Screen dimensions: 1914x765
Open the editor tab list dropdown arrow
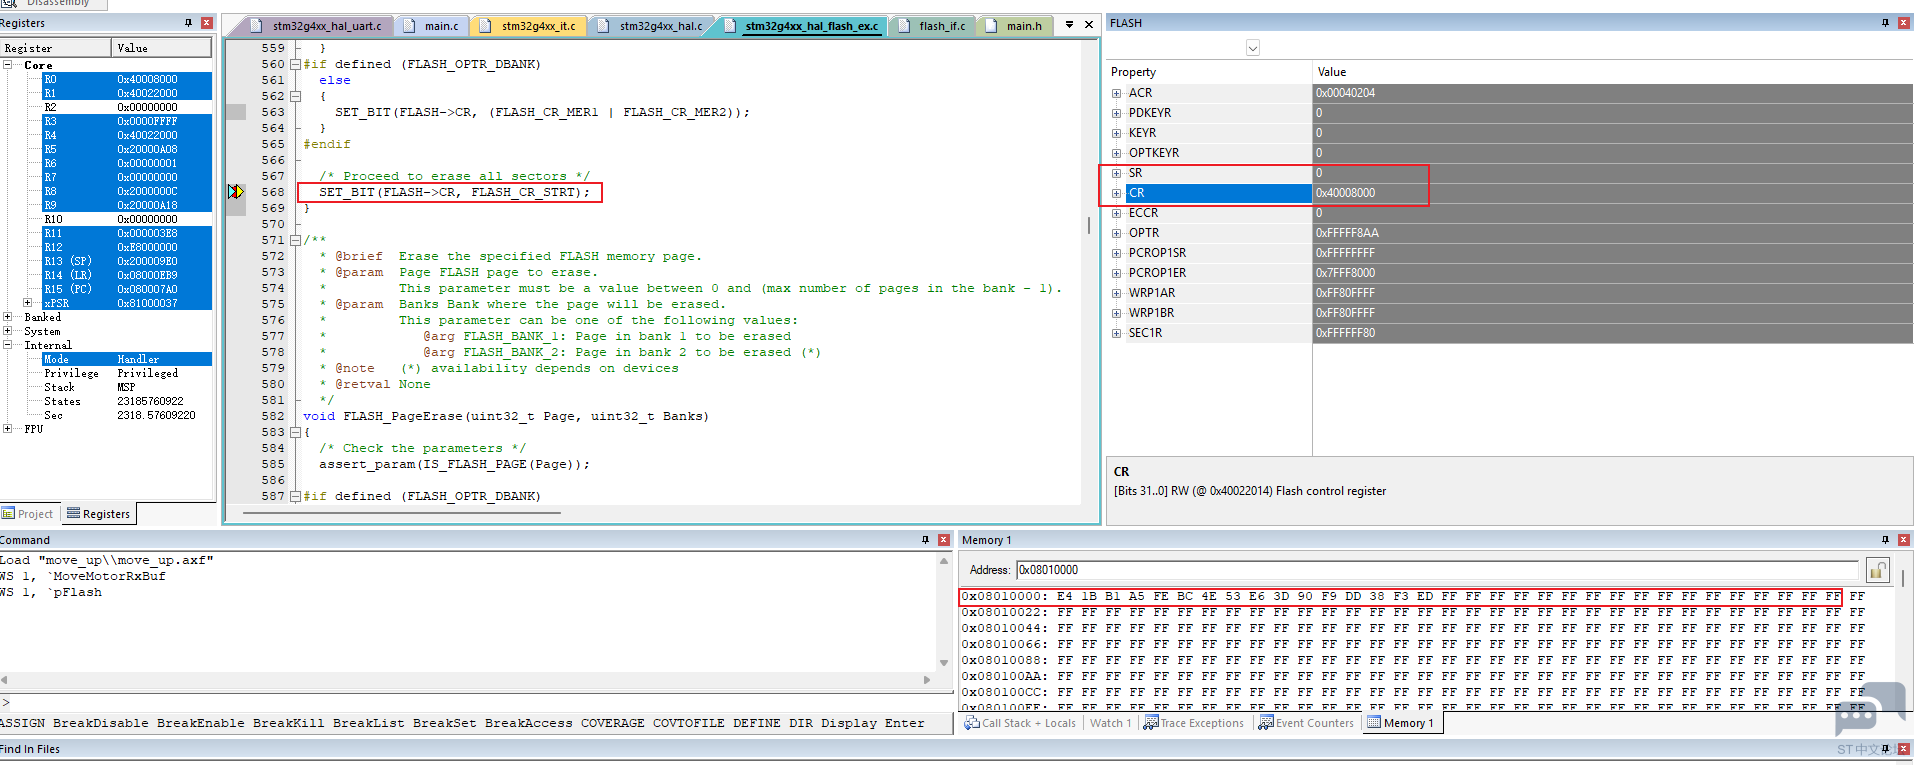[x=1069, y=25]
